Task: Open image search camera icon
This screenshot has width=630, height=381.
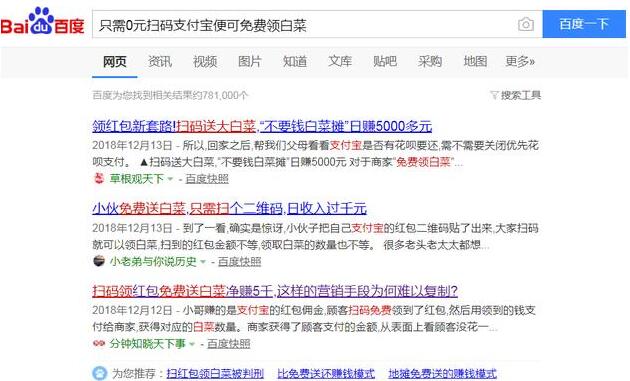Action: (x=526, y=25)
